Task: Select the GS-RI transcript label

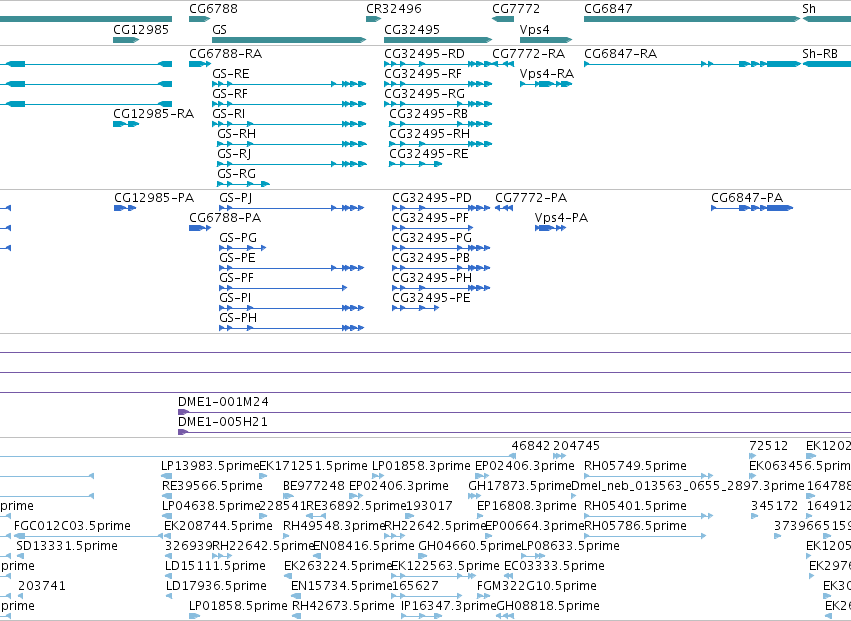Action: coord(228,114)
